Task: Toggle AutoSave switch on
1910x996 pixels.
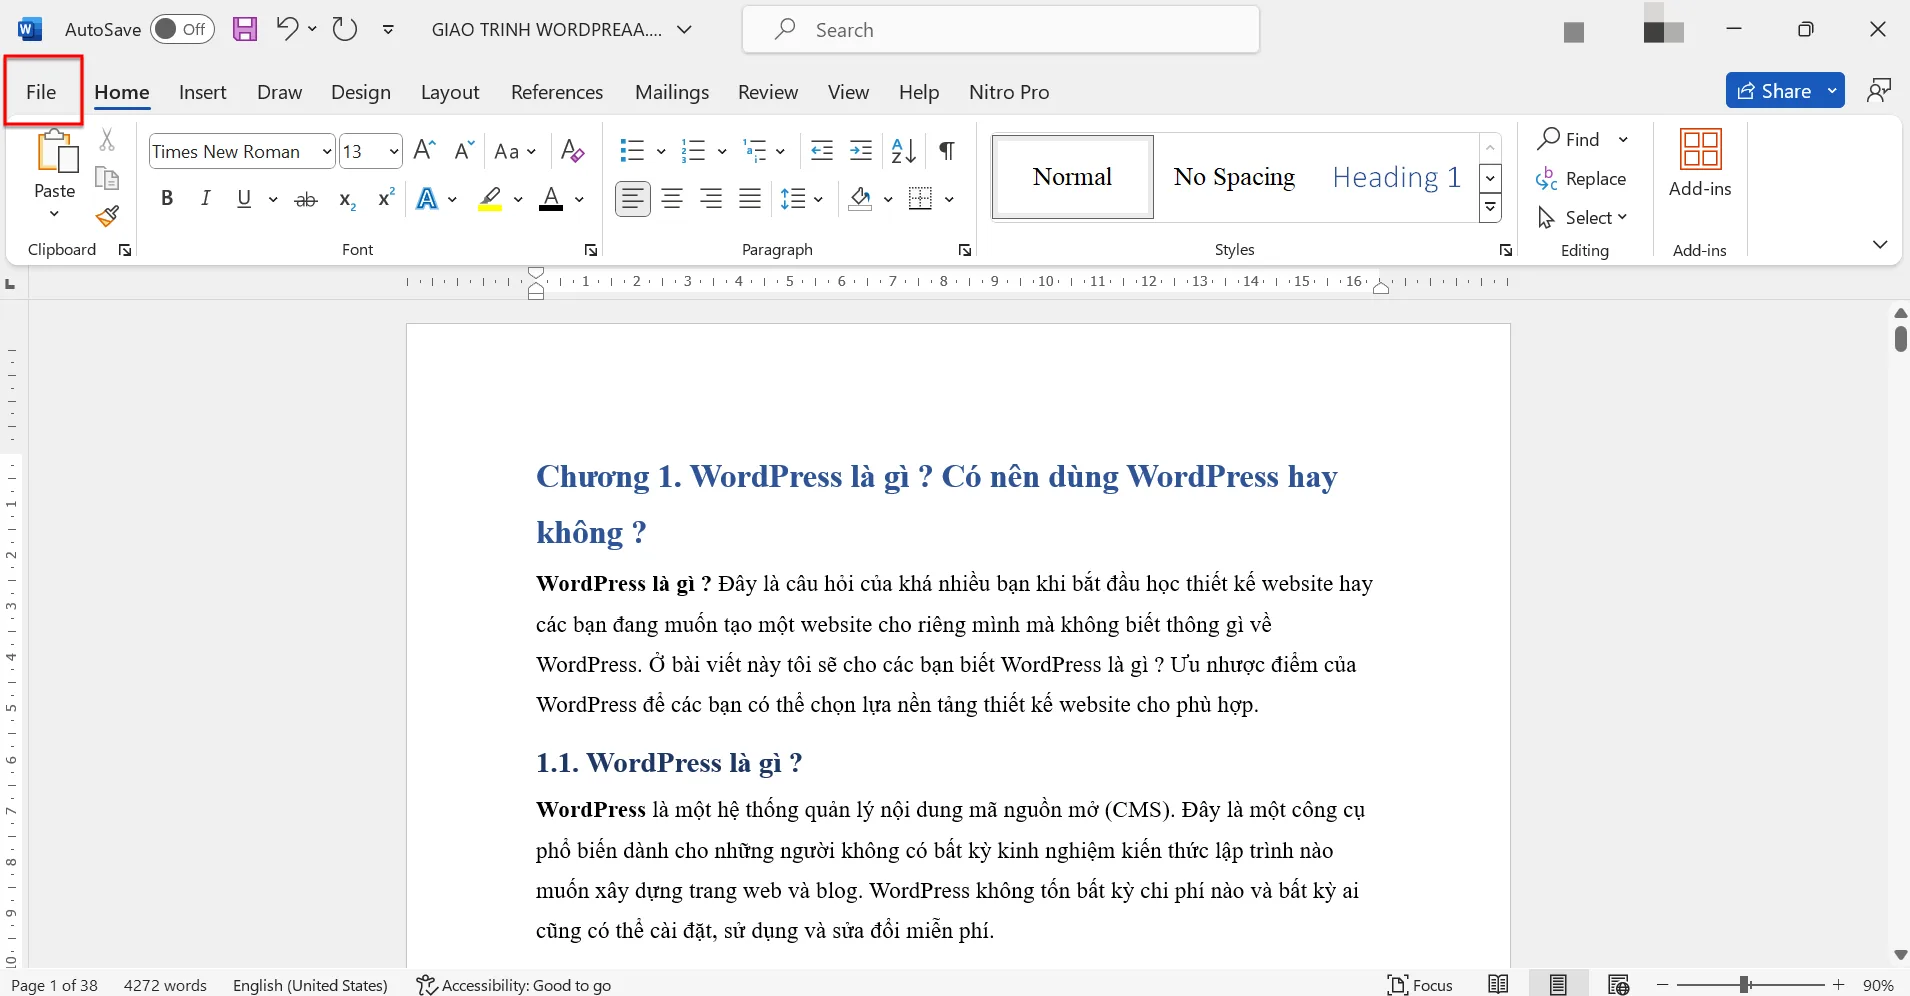Action: (x=182, y=29)
